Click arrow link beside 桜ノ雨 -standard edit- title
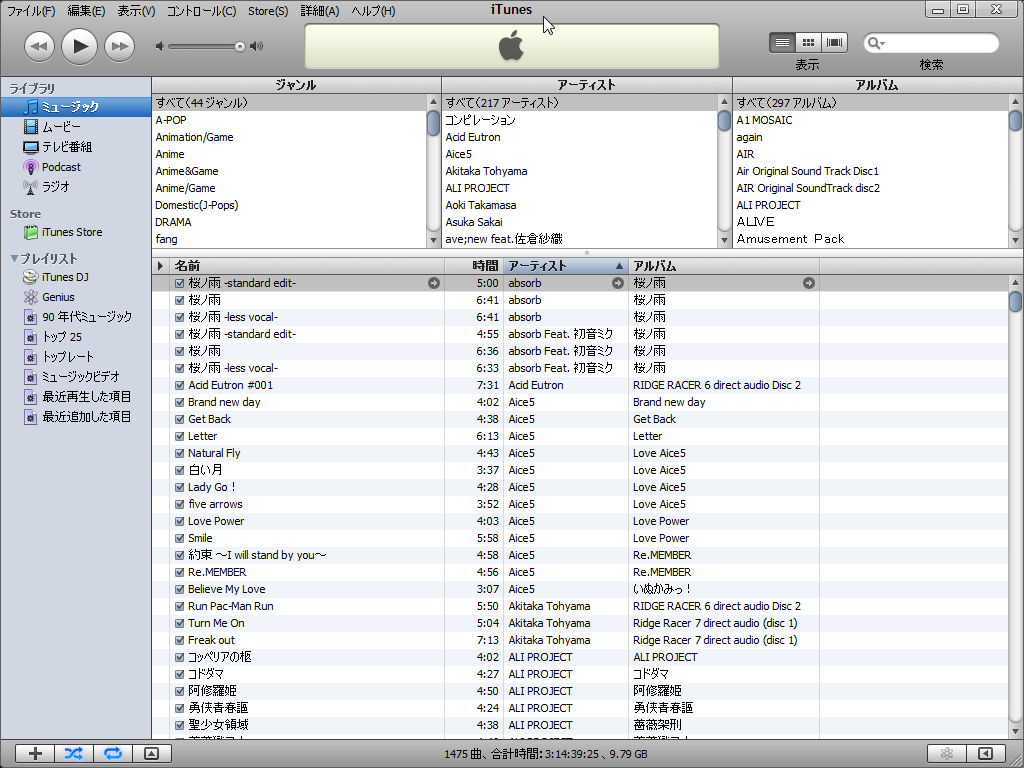Screen dimensions: 1024x768 coord(434,283)
